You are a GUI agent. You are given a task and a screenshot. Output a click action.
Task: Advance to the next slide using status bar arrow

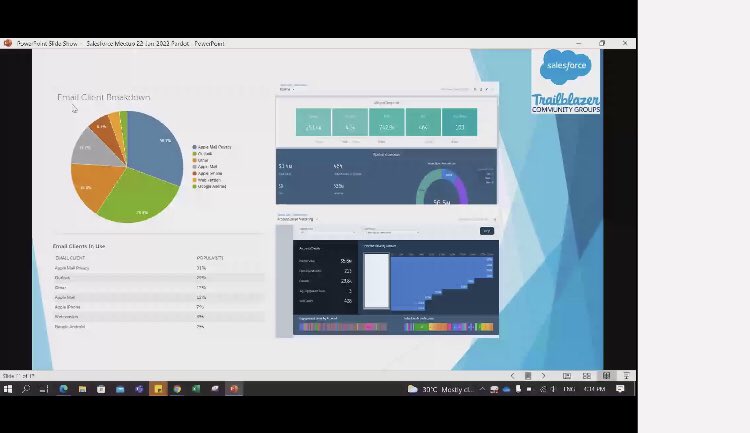tap(543, 376)
